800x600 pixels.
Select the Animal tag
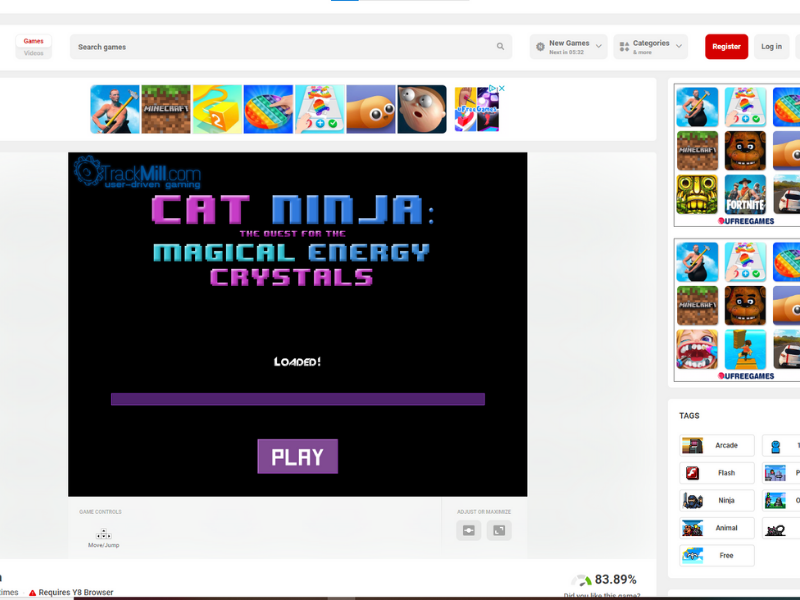coord(717,528)
